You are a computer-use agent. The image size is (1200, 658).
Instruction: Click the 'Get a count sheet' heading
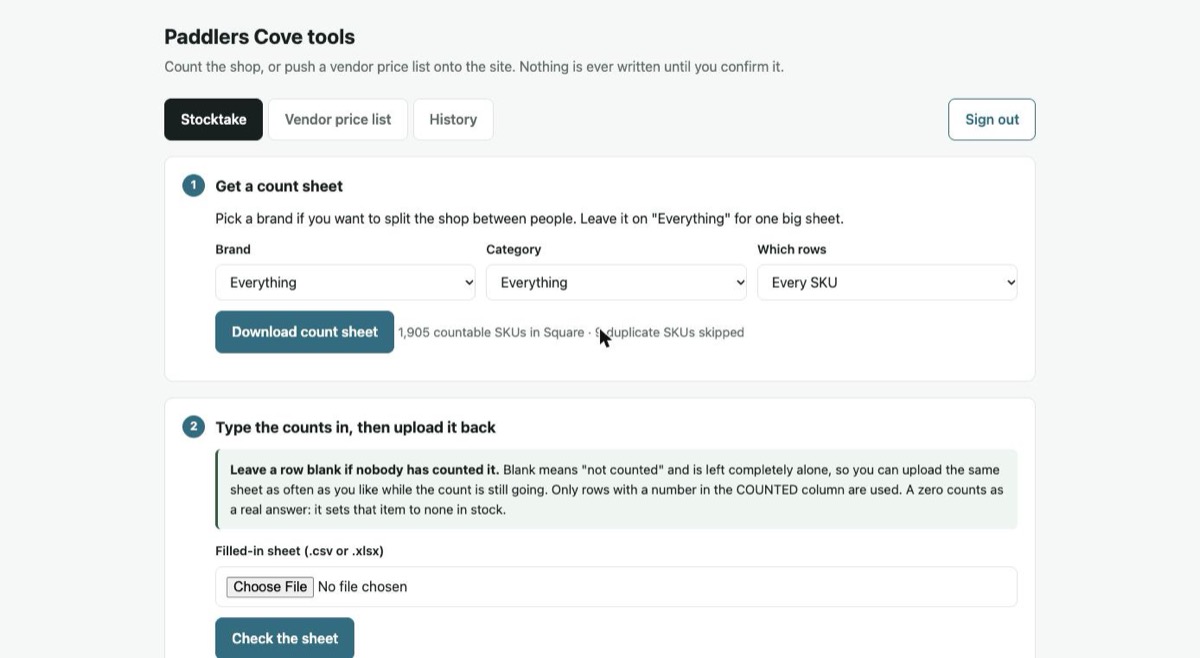279,186
